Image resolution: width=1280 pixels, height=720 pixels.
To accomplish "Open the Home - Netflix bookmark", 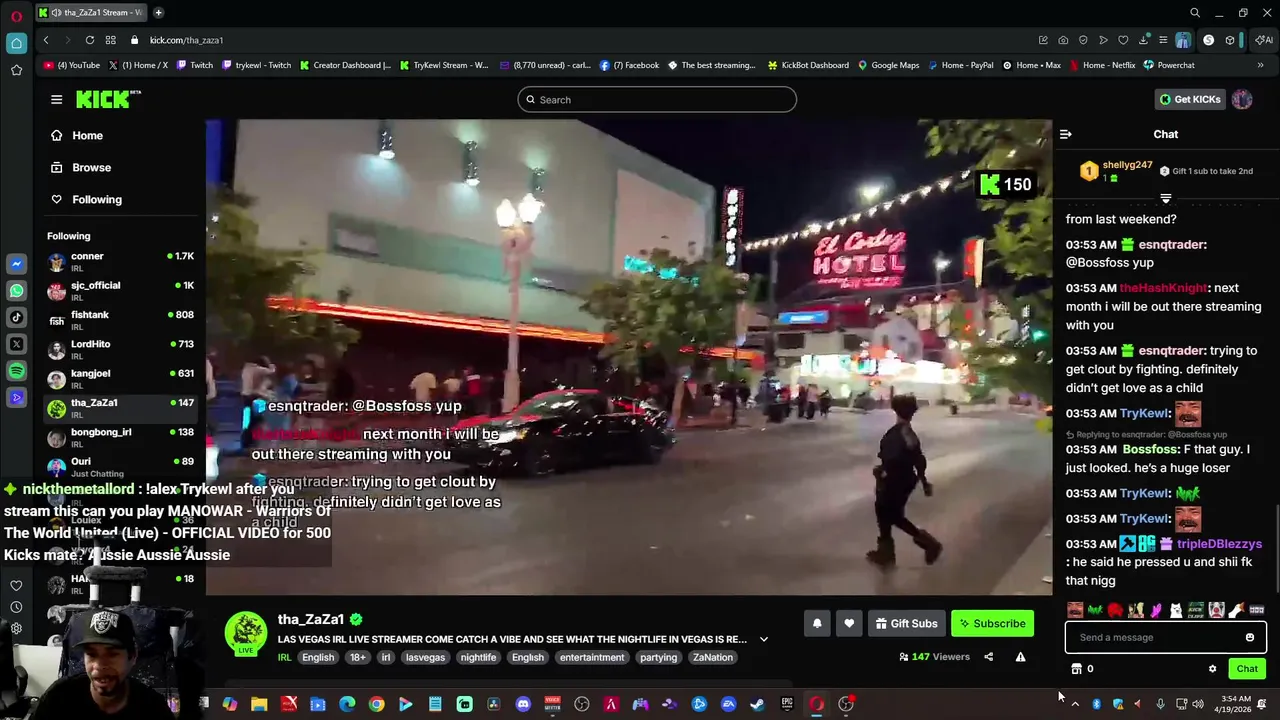I will pos(1102,65).
